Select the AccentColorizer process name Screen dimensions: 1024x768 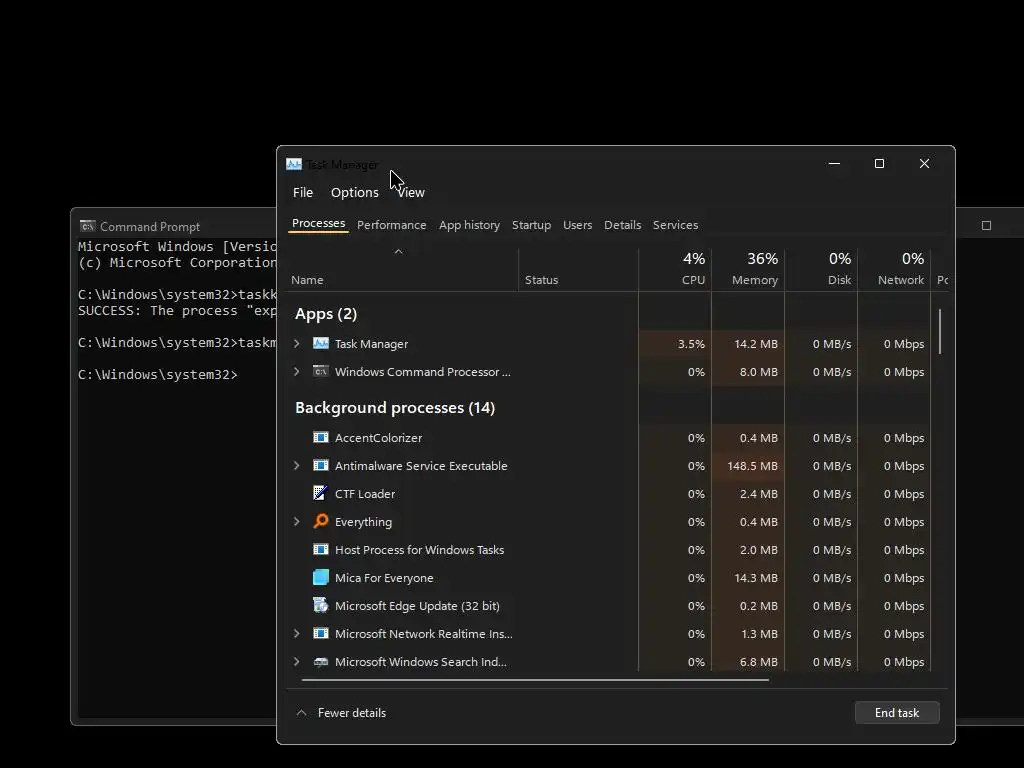point(379,438)
